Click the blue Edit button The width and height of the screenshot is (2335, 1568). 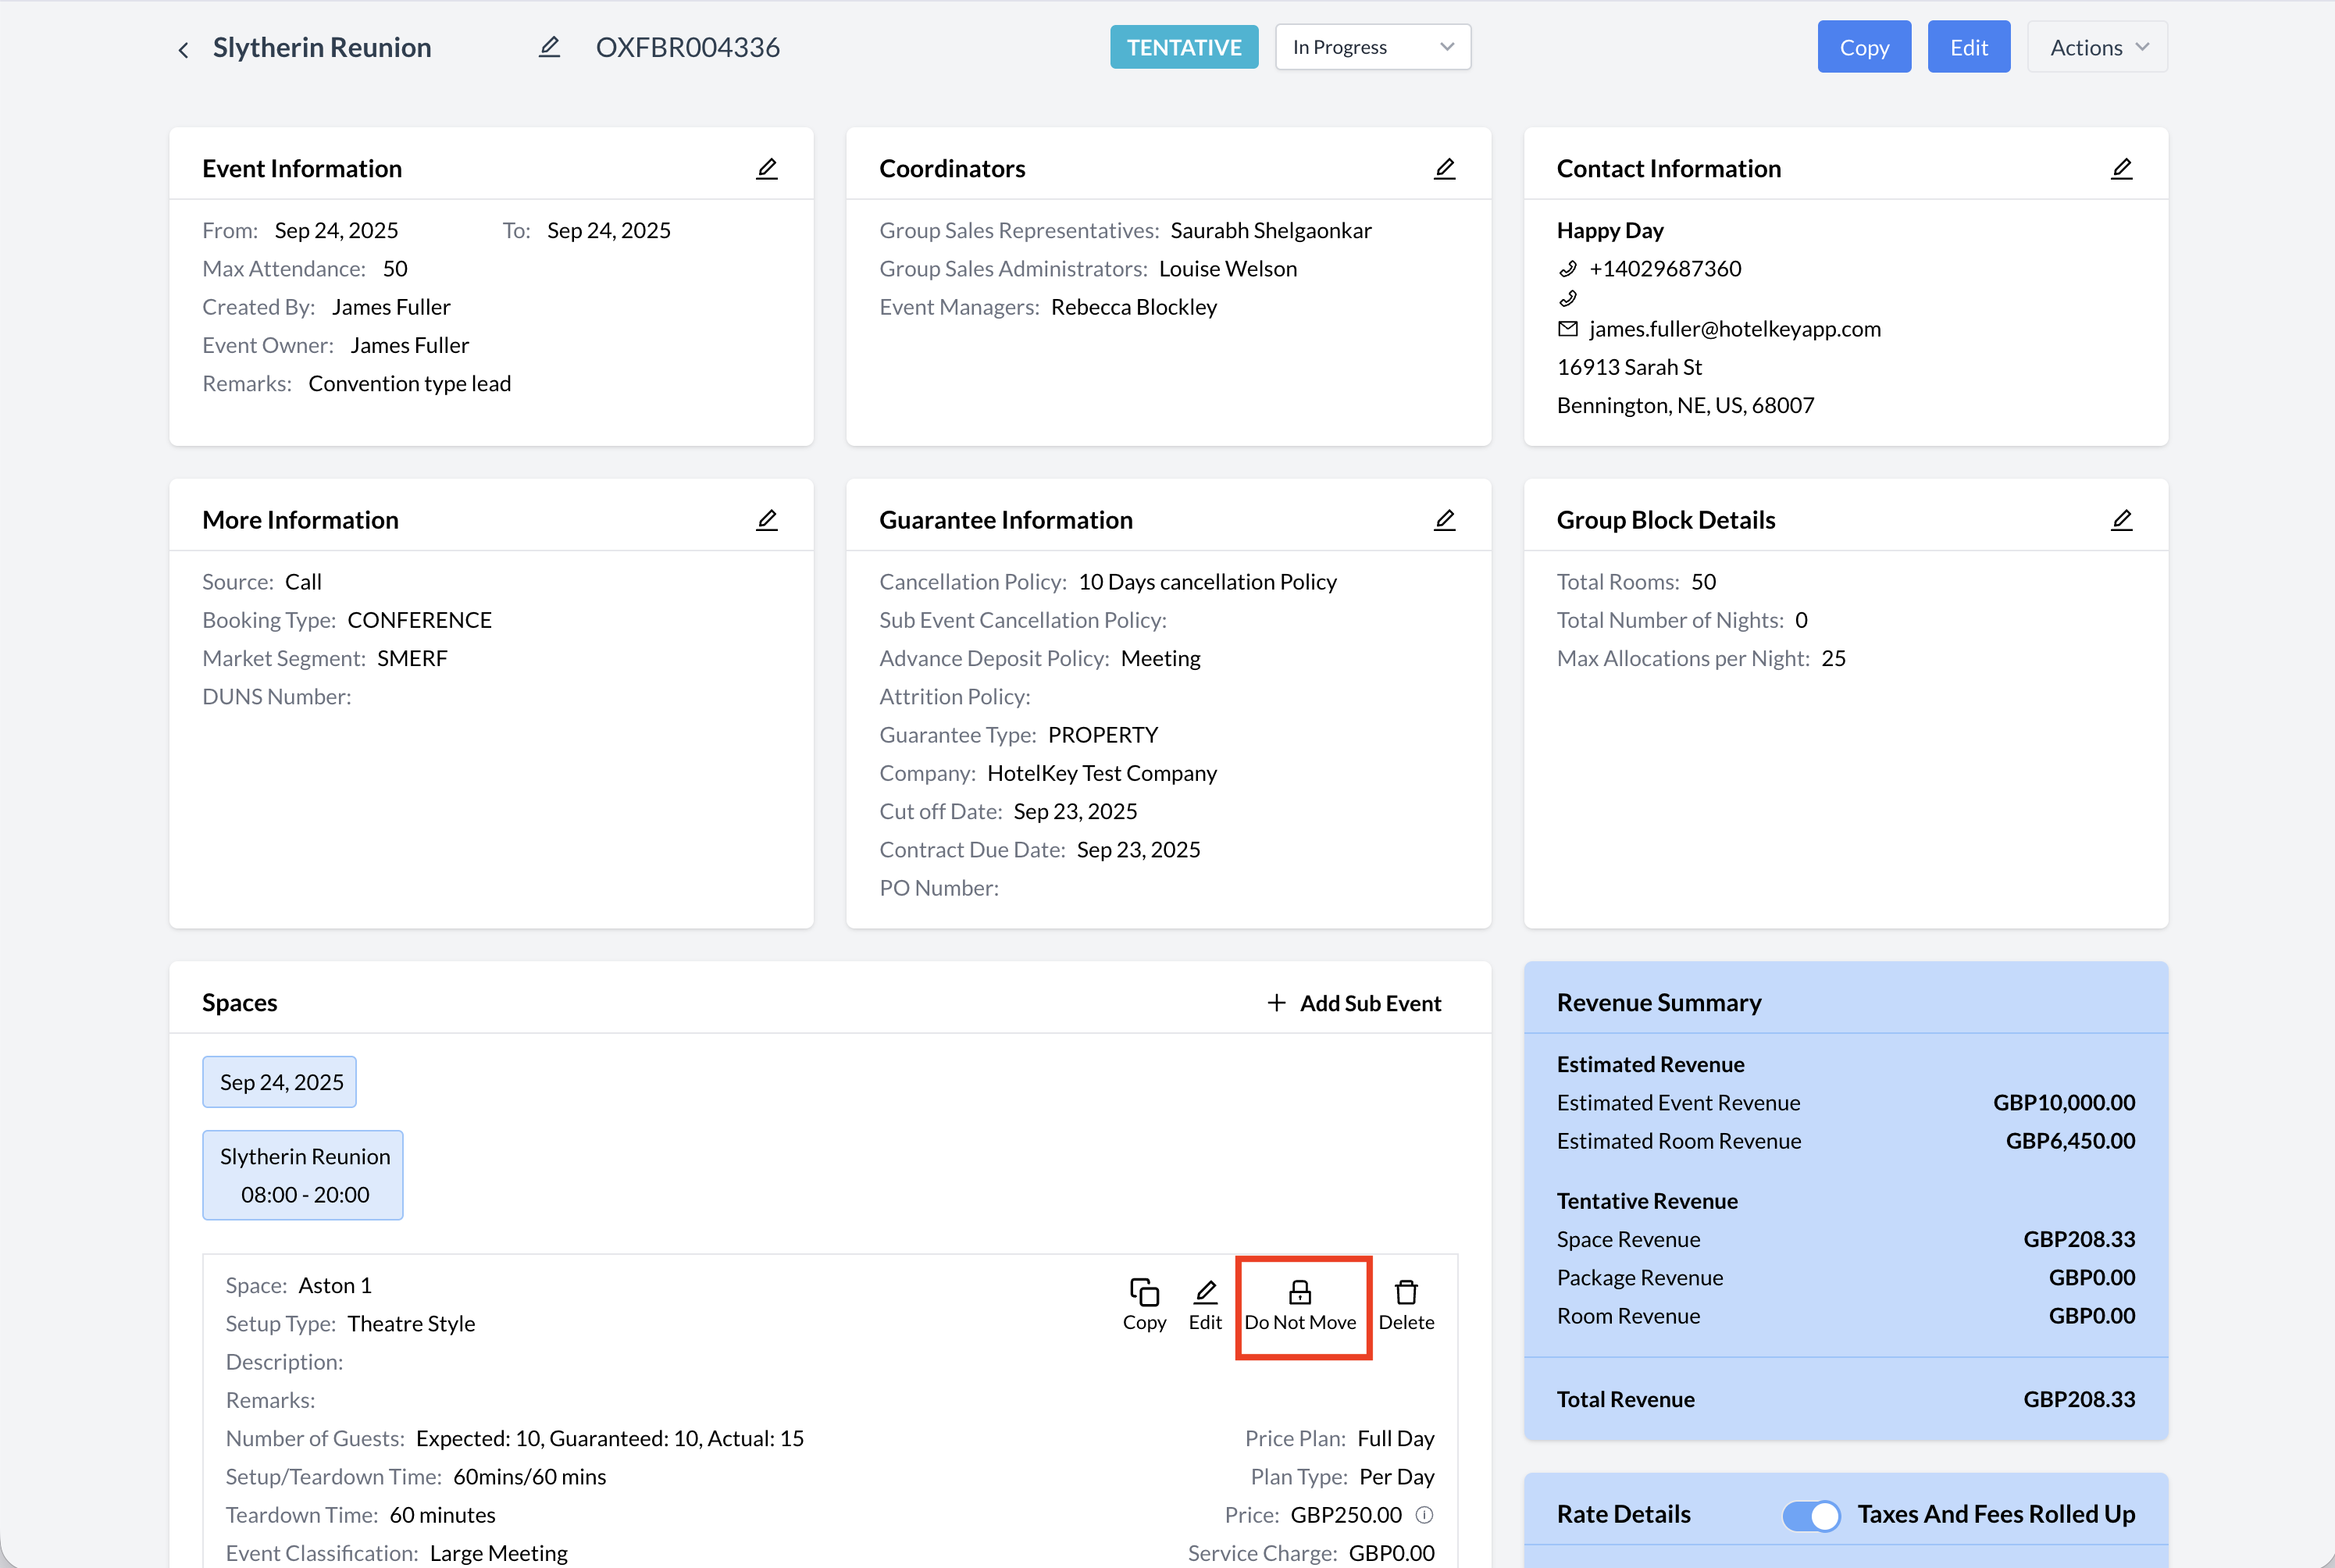coord(1968,47)
